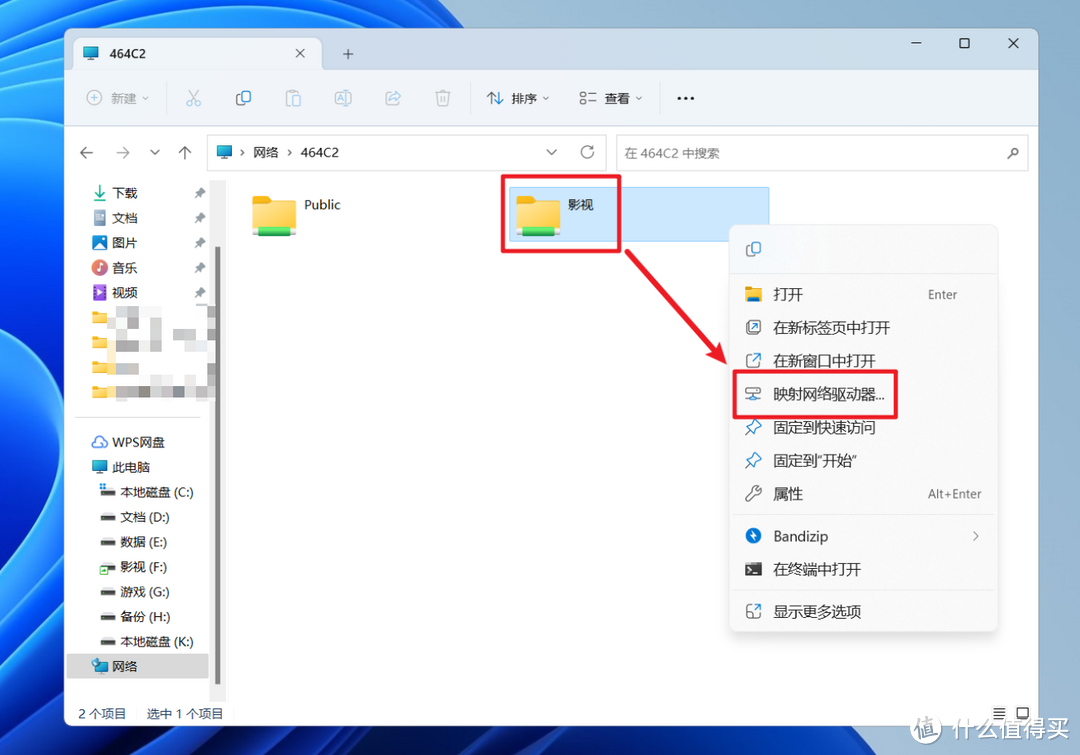This screenshot has height=755, width=1080.
Task: Select 映射网络驱动器... menu entry
Action: pos(863,394)
